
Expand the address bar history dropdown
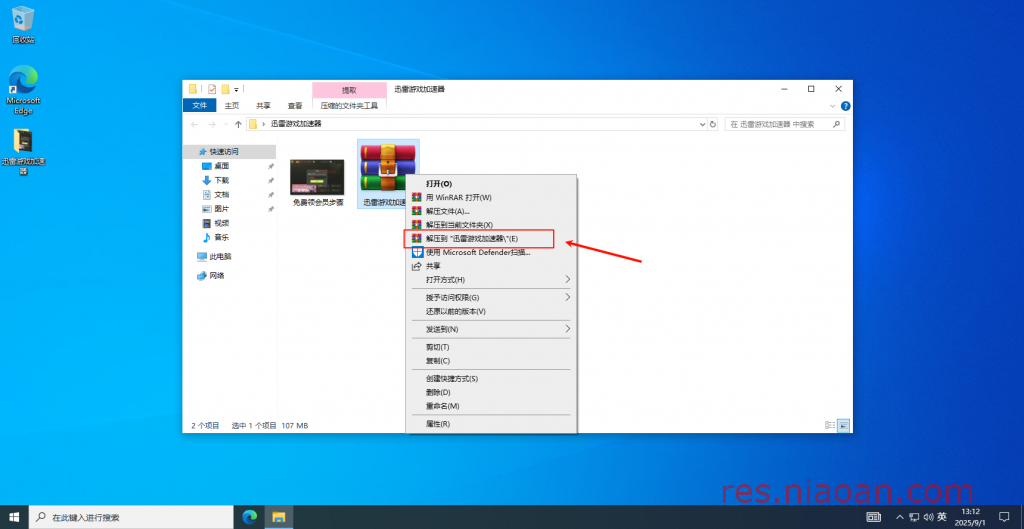[x=703, y=124]
